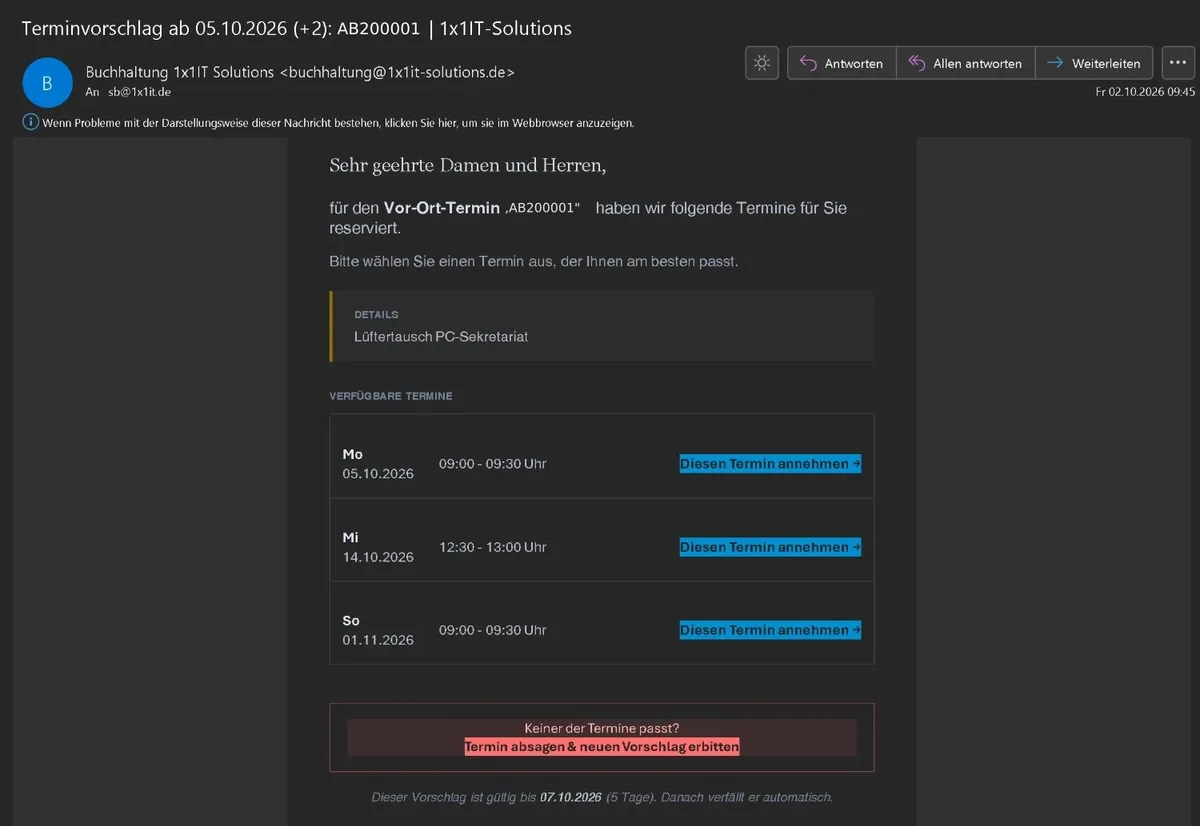
Task: Open message in web browser info link
Action: pos(338,123)
